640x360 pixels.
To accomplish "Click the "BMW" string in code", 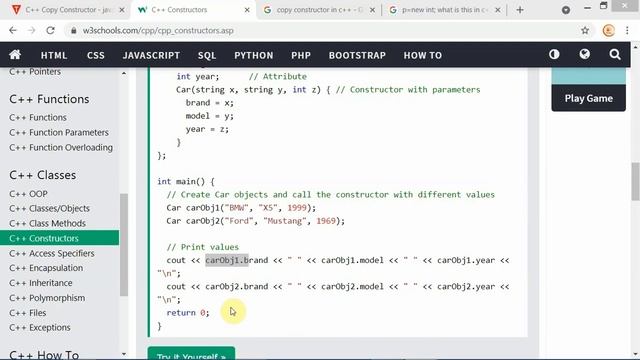I will click(x=237, y=208).
